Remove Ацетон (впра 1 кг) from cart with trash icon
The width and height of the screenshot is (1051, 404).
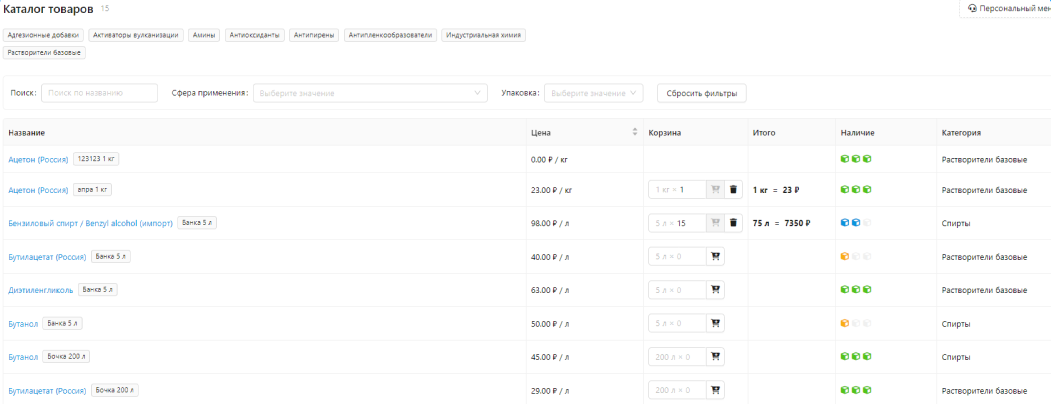pos(733,190)
